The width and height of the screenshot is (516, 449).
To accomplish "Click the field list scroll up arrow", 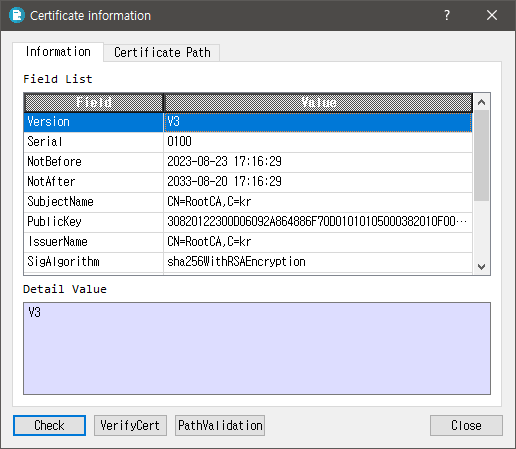I will pyautogui.click(x=481, y=102).
